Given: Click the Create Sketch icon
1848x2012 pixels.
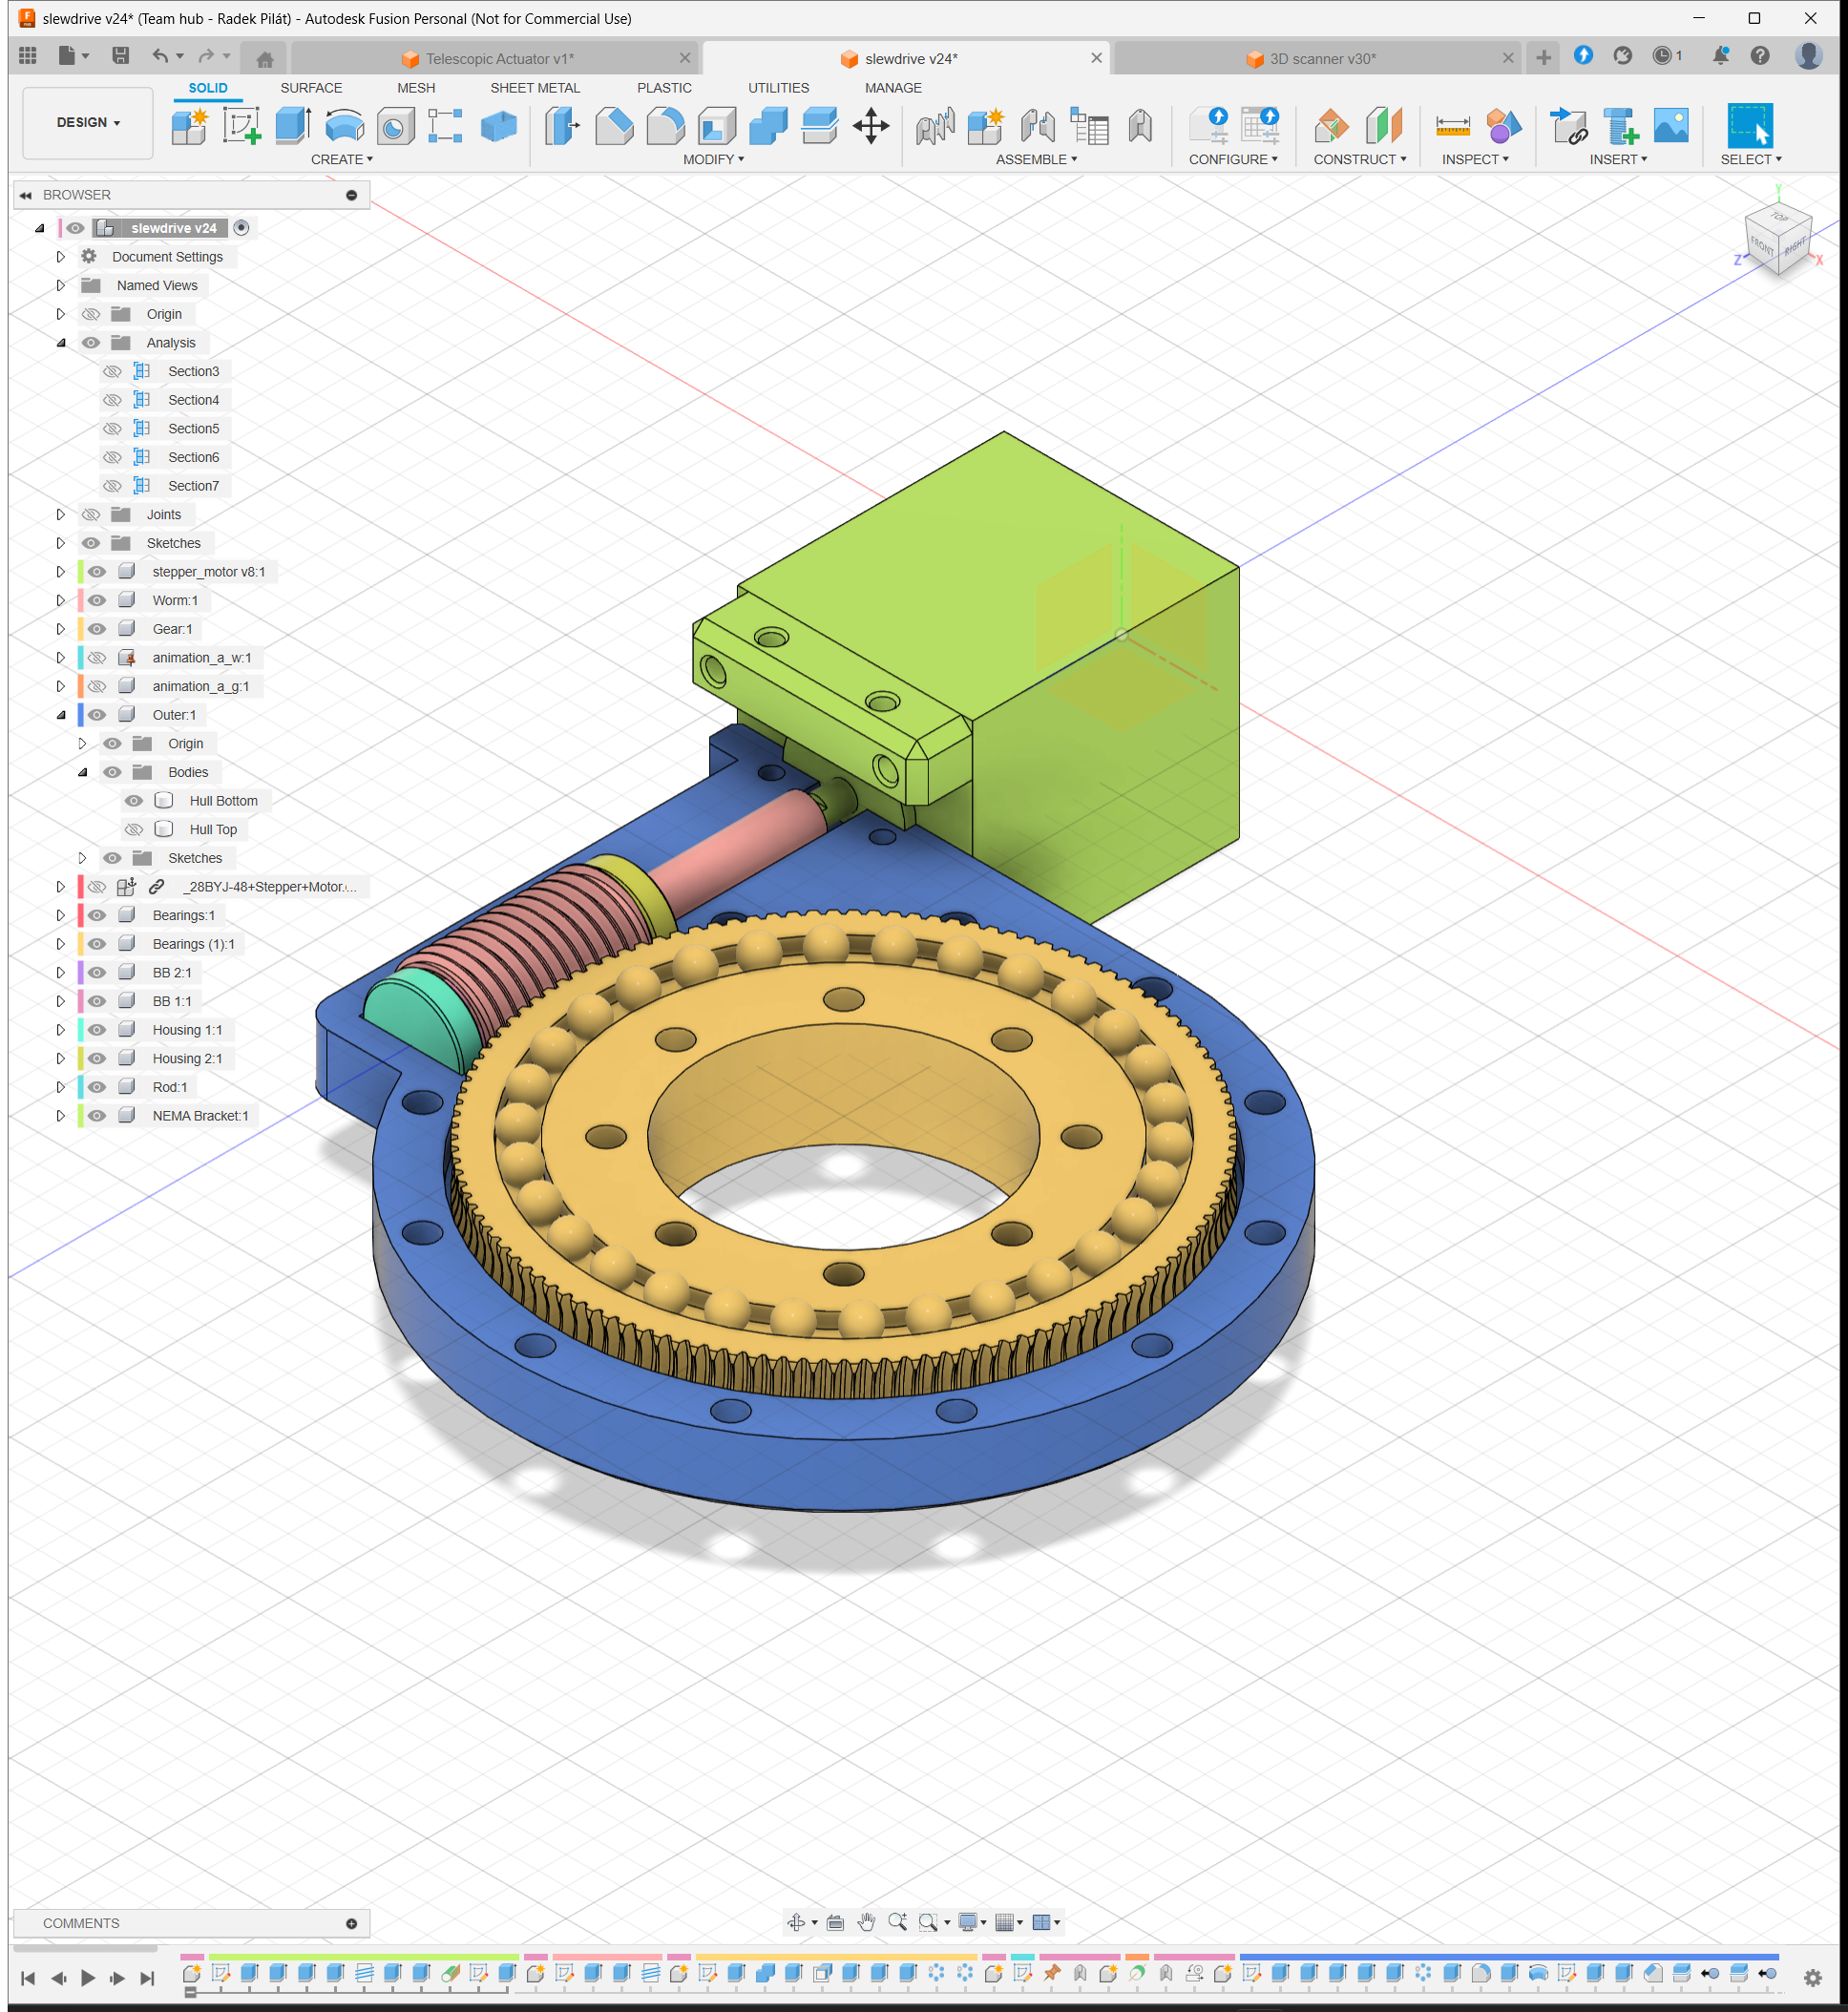Looking at the screenshot, I should click(241, 126).
